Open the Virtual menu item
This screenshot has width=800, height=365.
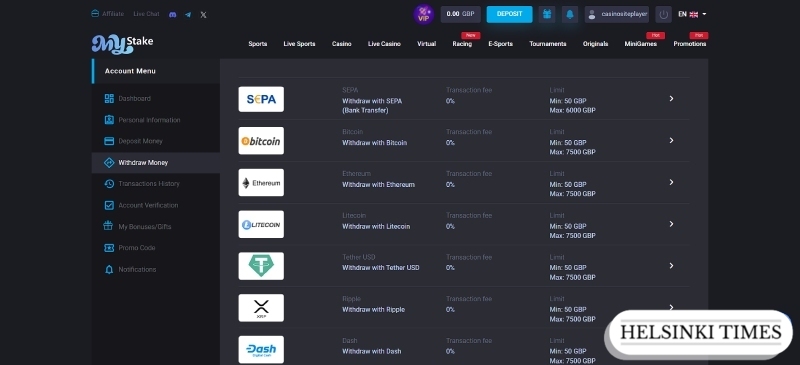[x=427, y=44]
